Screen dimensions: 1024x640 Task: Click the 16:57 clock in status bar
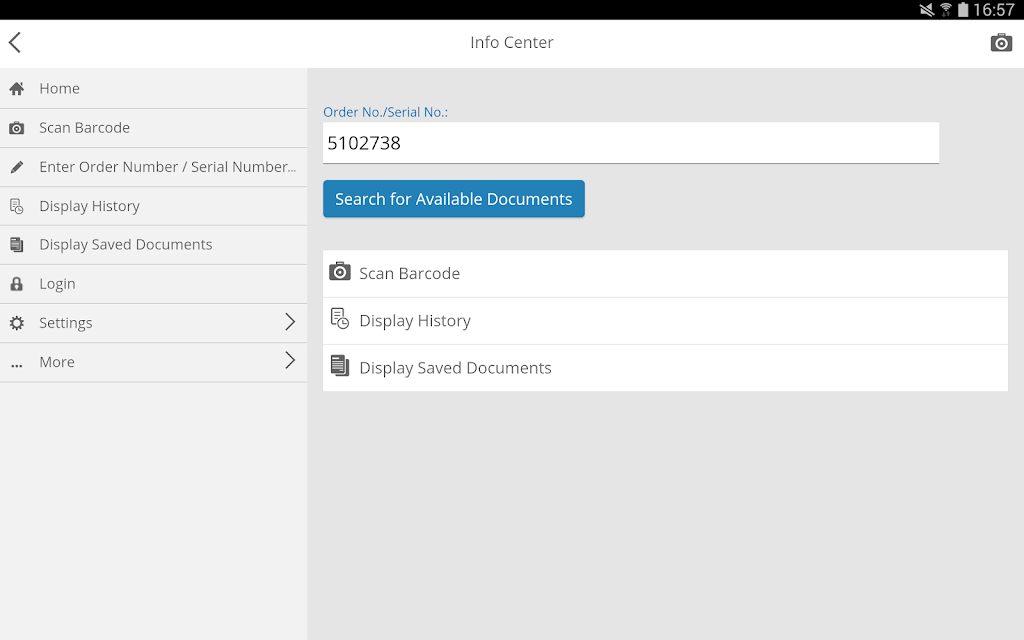(x=993, y=10)
